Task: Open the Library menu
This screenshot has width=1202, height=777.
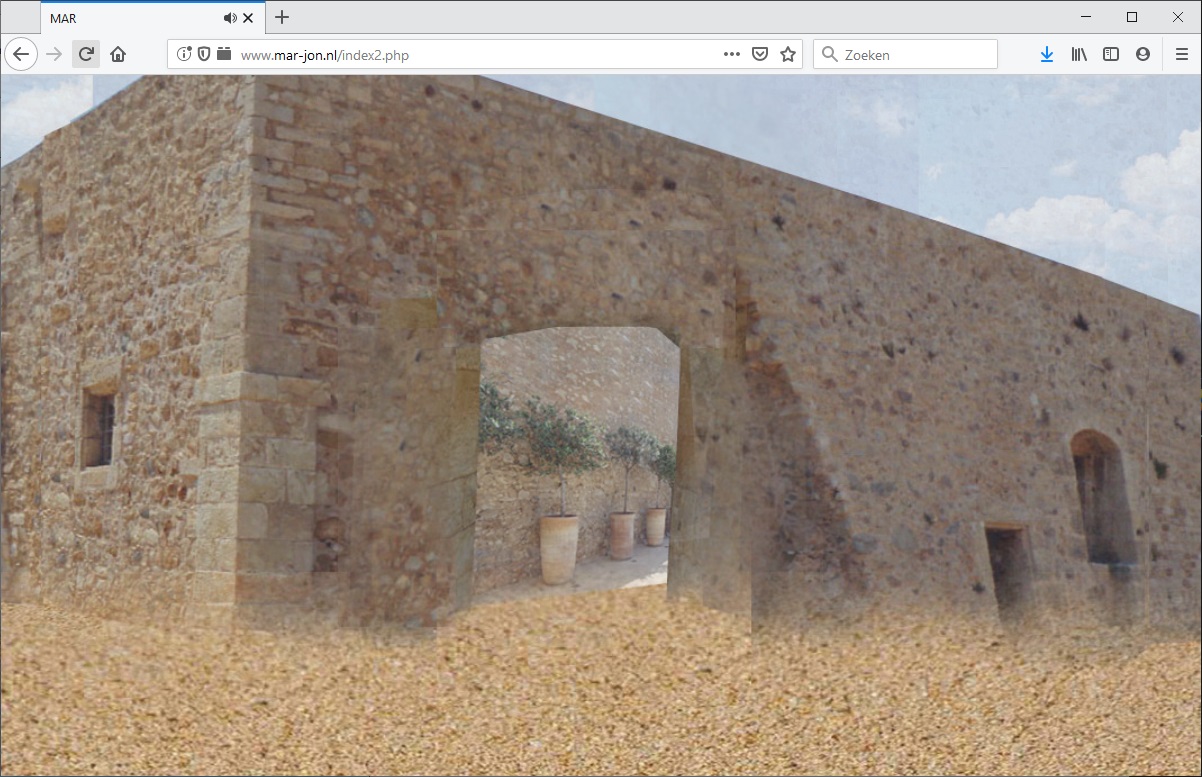Action: tap(1079, 54)
